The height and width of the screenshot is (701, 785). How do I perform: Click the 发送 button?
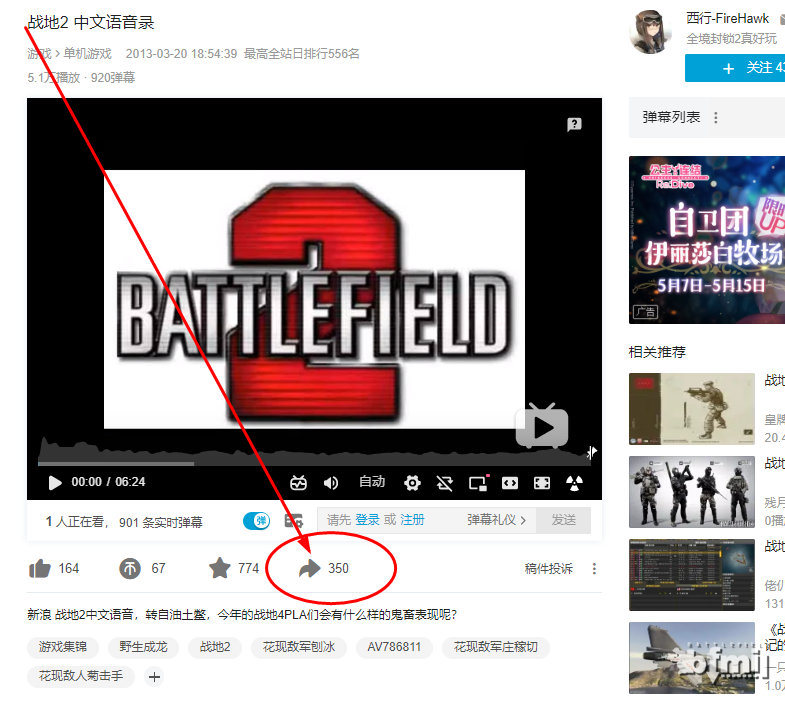[563, 520]
